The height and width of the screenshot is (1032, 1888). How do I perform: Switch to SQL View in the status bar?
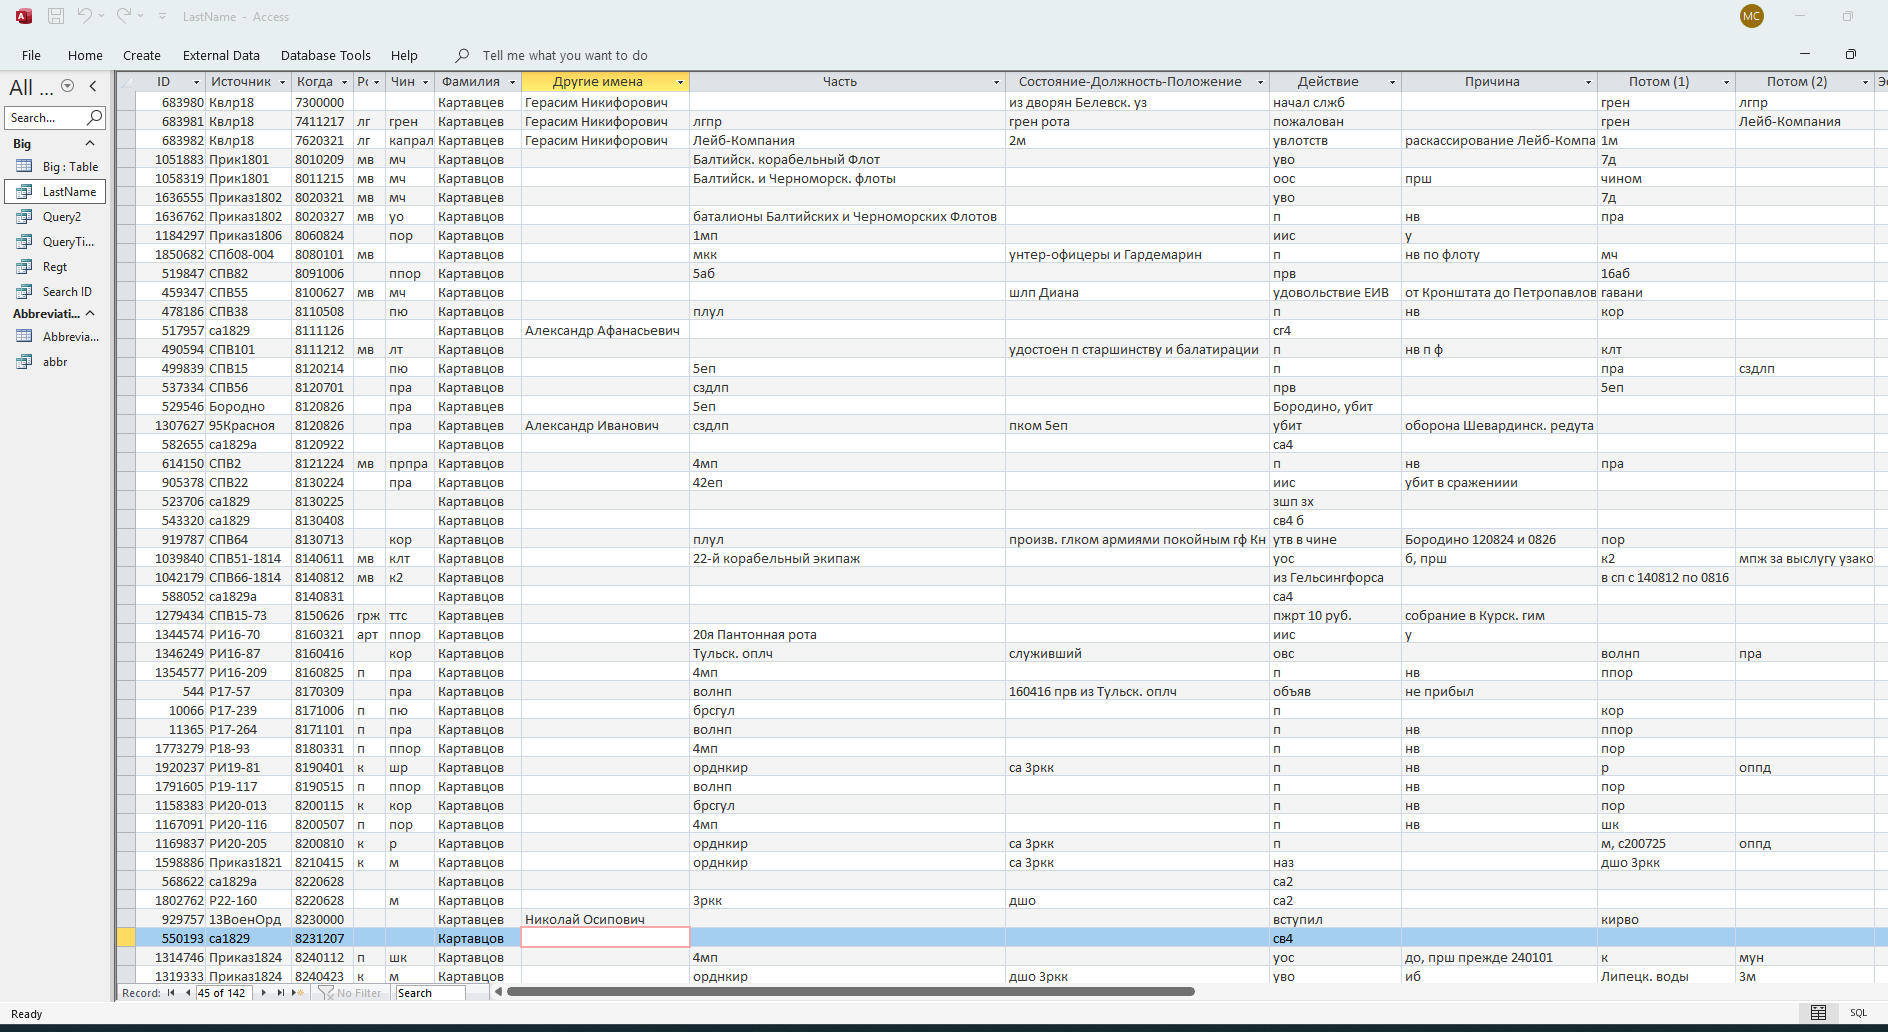(x=1858, y=1013)
